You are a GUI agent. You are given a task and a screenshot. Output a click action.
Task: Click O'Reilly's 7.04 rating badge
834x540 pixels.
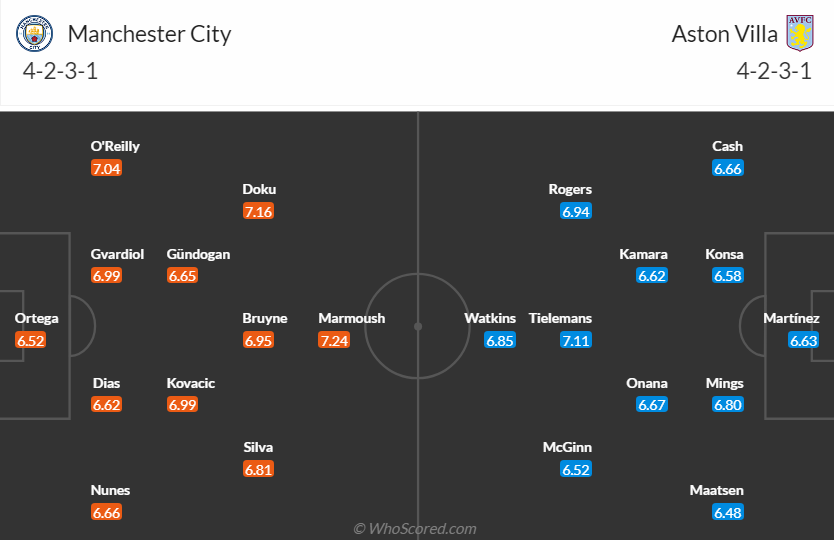click(x=106, y=169)
